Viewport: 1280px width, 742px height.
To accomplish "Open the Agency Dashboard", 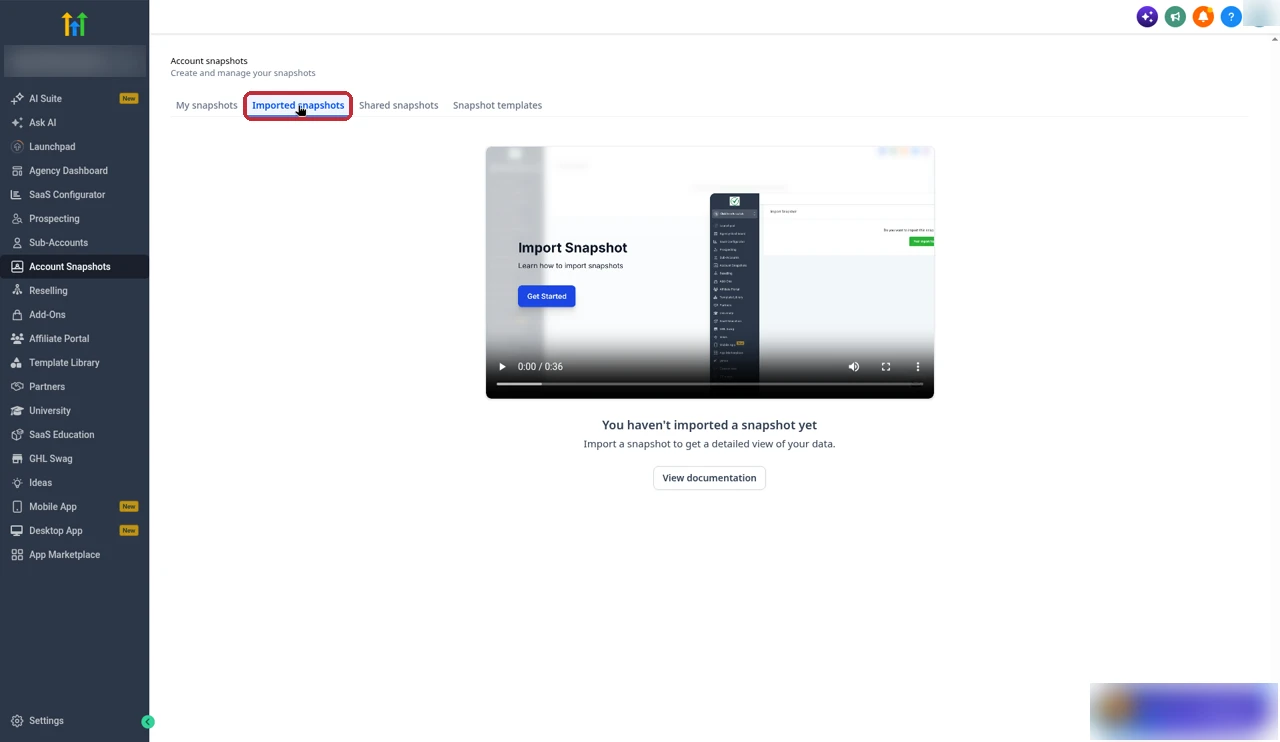I will [74, 171].
